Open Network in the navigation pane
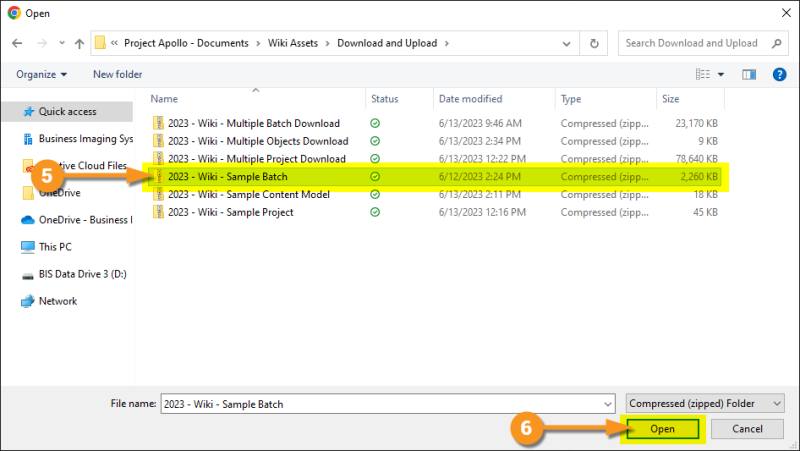This screenshot has height=451, width=800. pyautogui.click(x=57, y=301)
